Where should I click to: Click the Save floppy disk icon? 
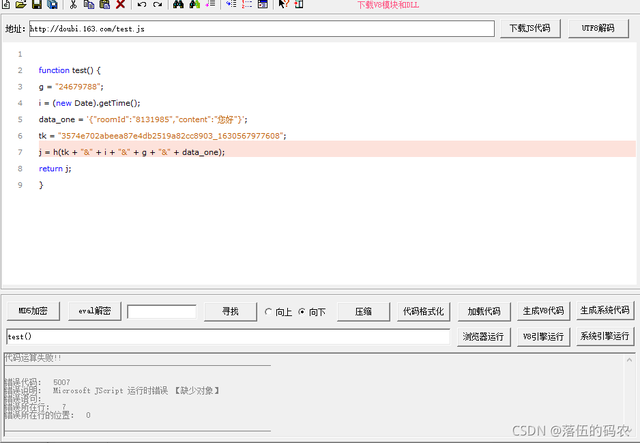[36, 5]
